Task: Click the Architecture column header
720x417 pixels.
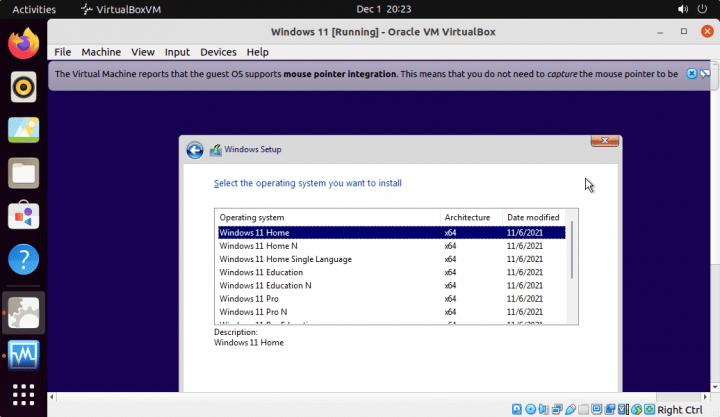Action: pos(471,217)
